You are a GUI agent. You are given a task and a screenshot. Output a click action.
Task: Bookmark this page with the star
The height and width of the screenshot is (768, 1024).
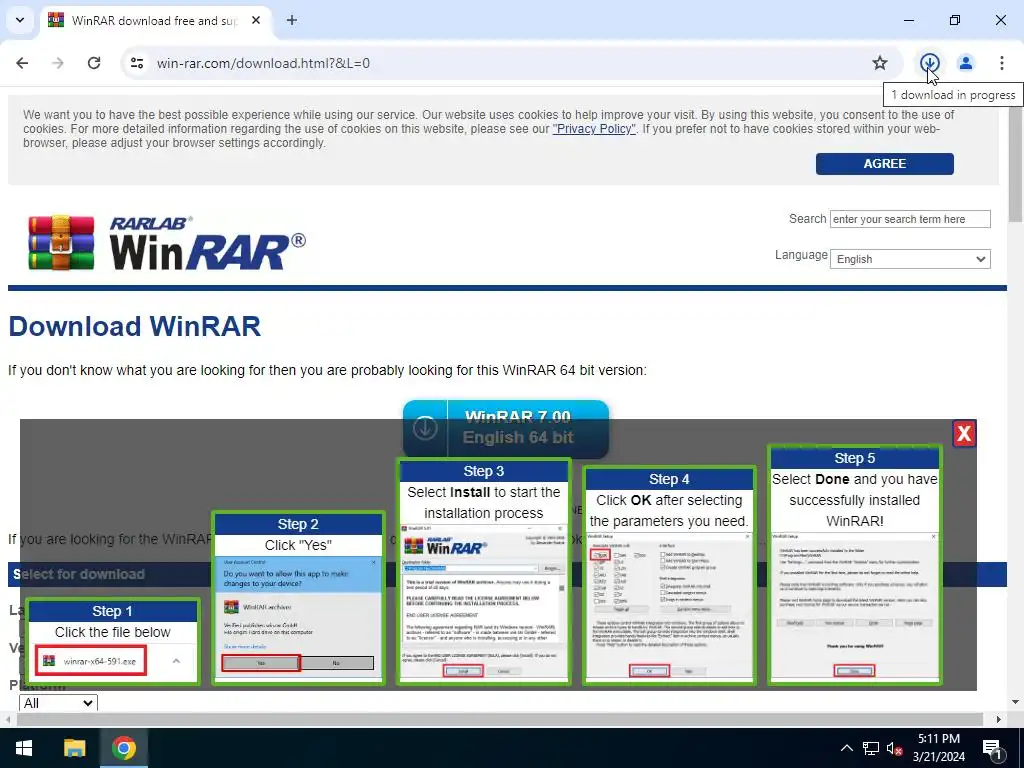pos(880,63)
